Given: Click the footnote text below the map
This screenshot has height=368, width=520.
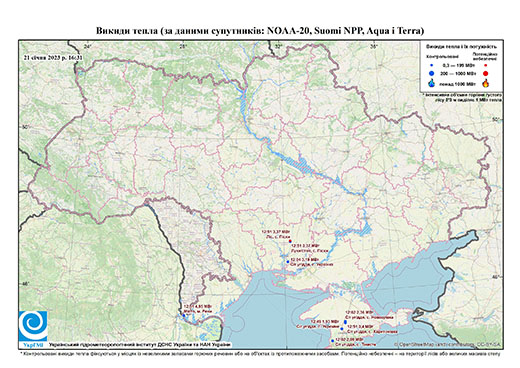Looking at the screenshot, I should pos(260,353).
